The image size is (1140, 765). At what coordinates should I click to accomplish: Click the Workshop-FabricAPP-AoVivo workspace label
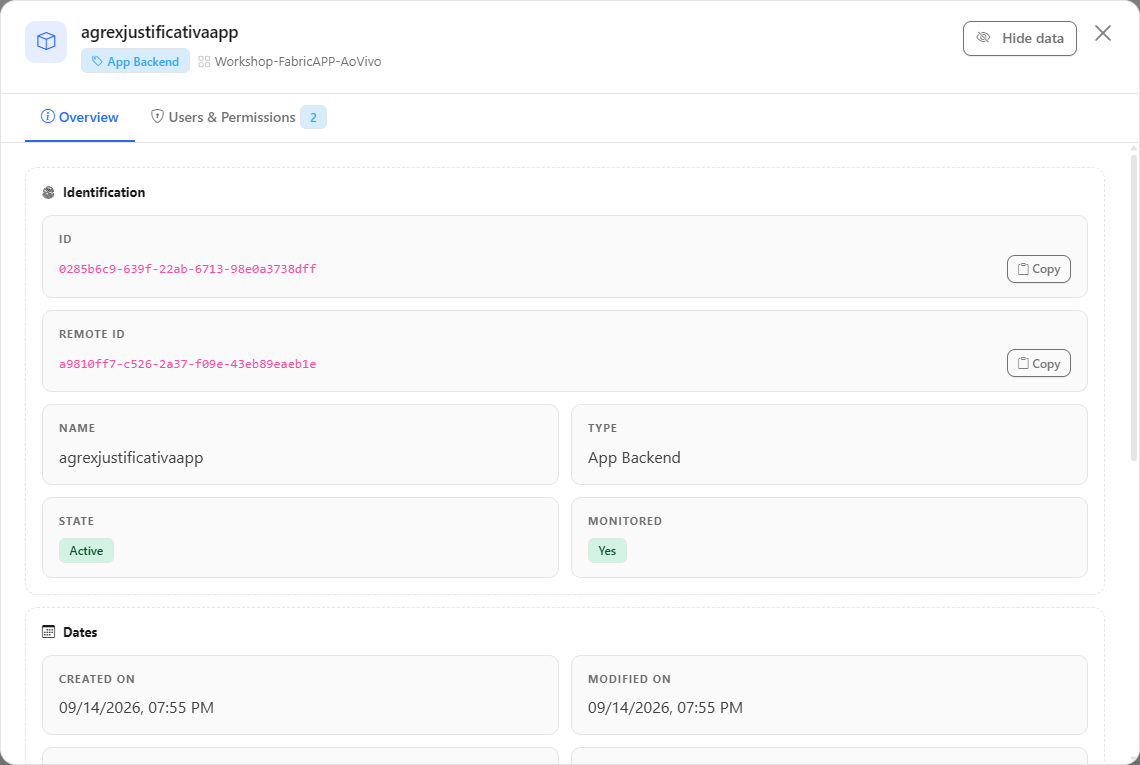(x=298, y=62)
